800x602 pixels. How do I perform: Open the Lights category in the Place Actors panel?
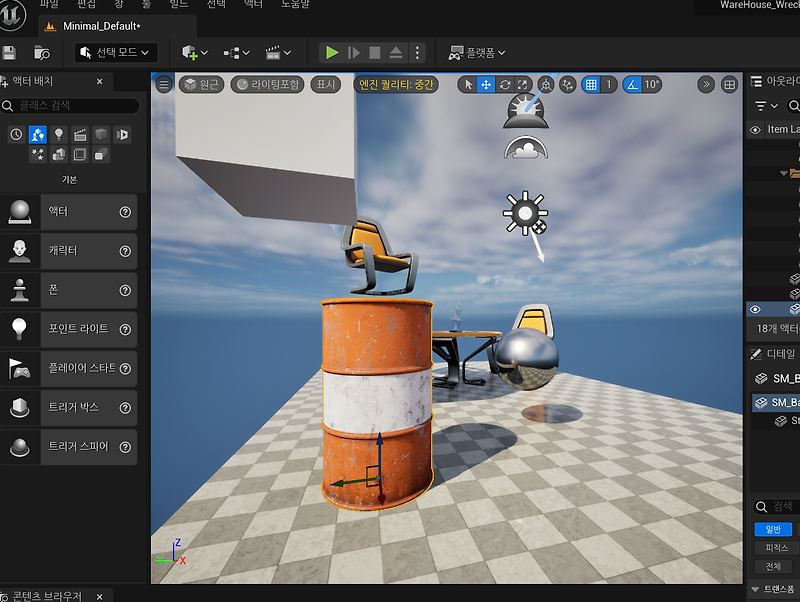[59, 133]
